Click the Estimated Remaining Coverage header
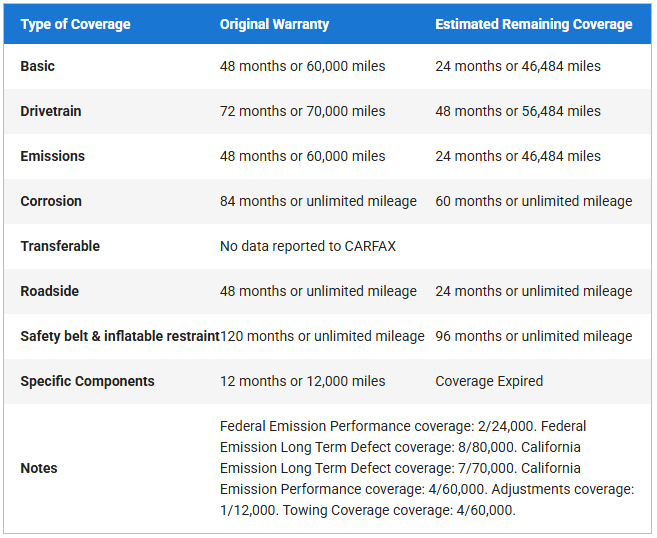This screenshot has height=538, width=657. point(533,24)
